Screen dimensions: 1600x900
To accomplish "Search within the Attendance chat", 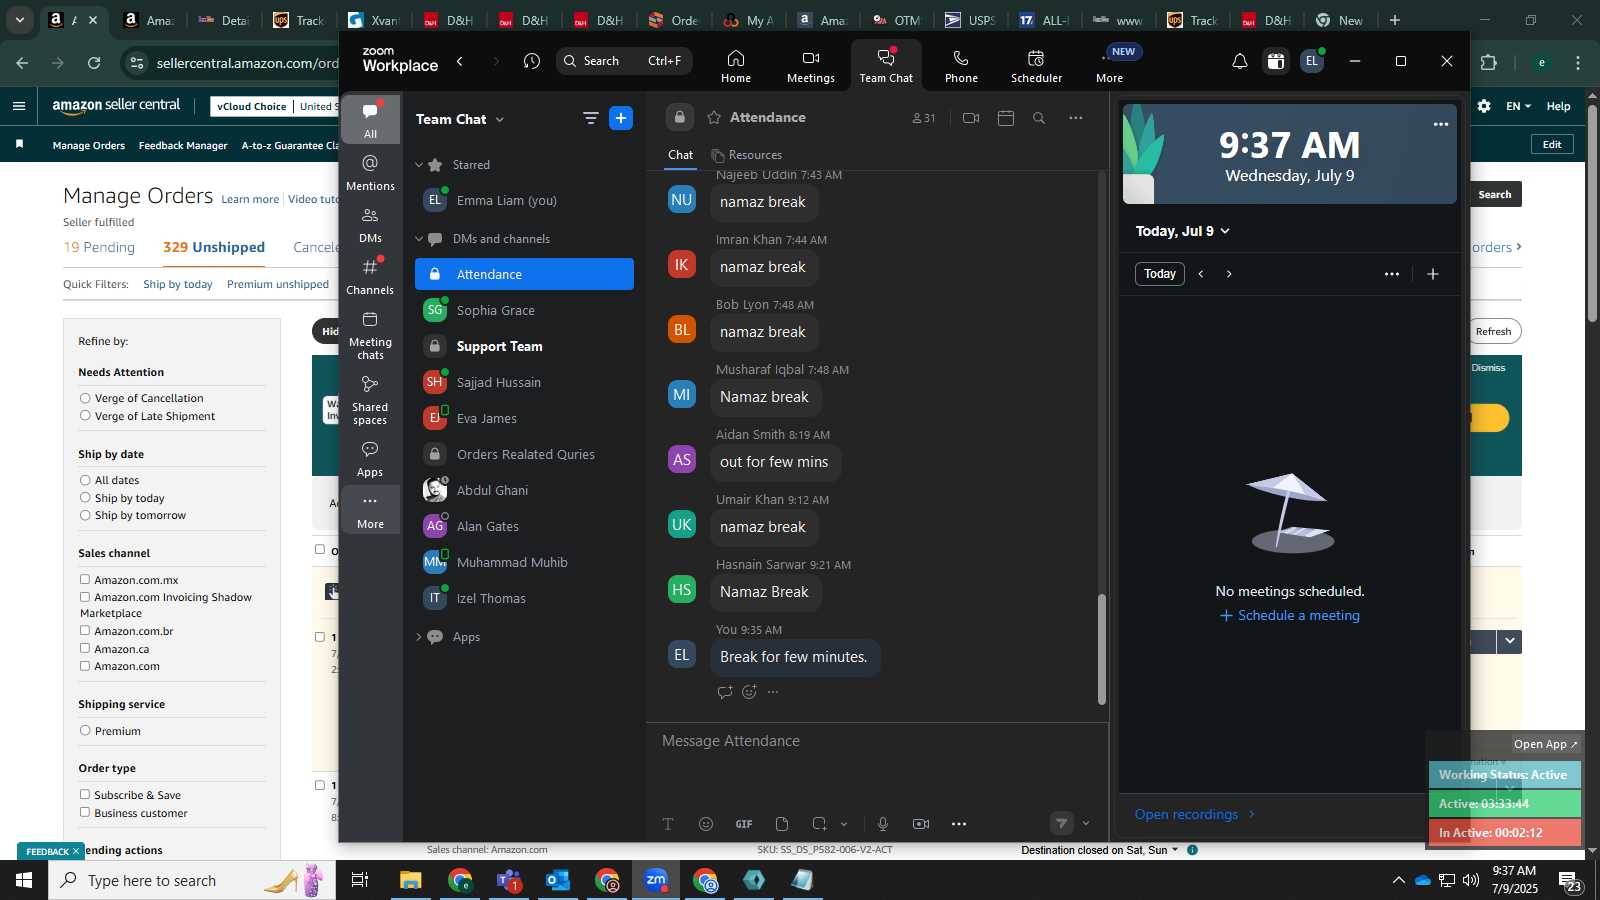I will tap(1039, 118).
